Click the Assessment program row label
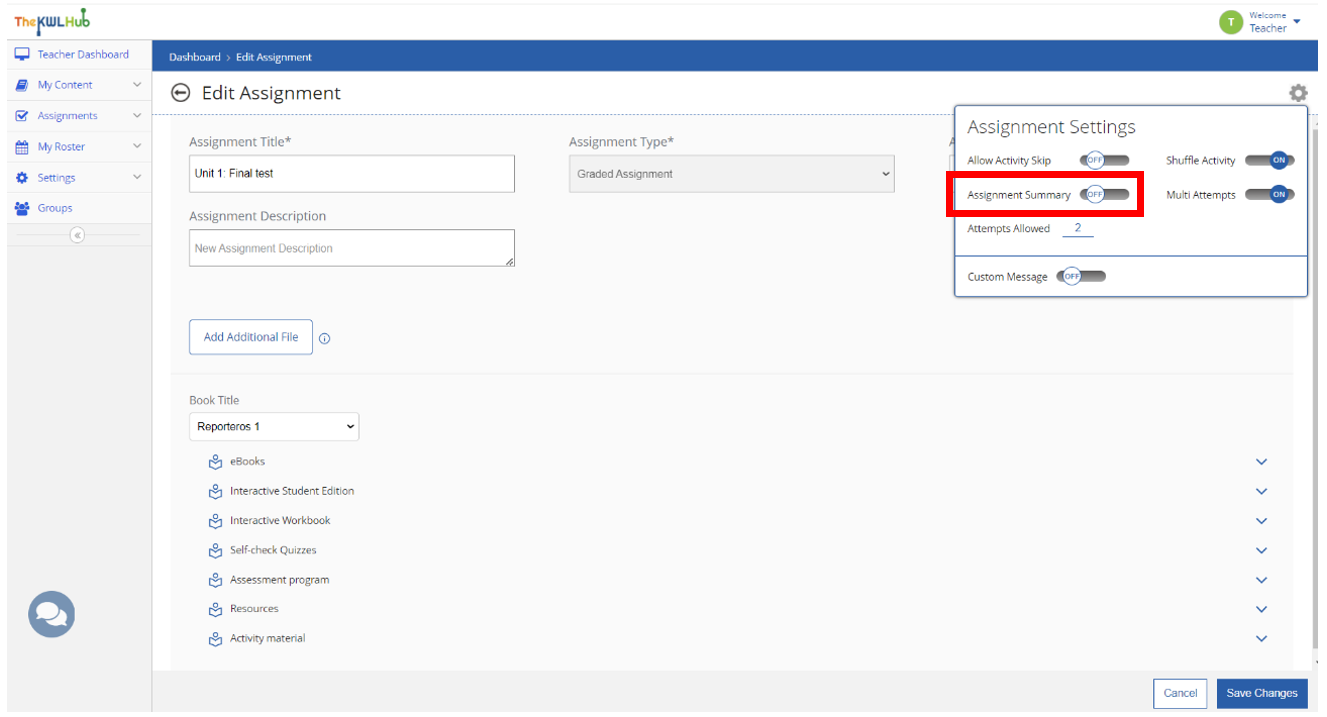 [279, 580]
